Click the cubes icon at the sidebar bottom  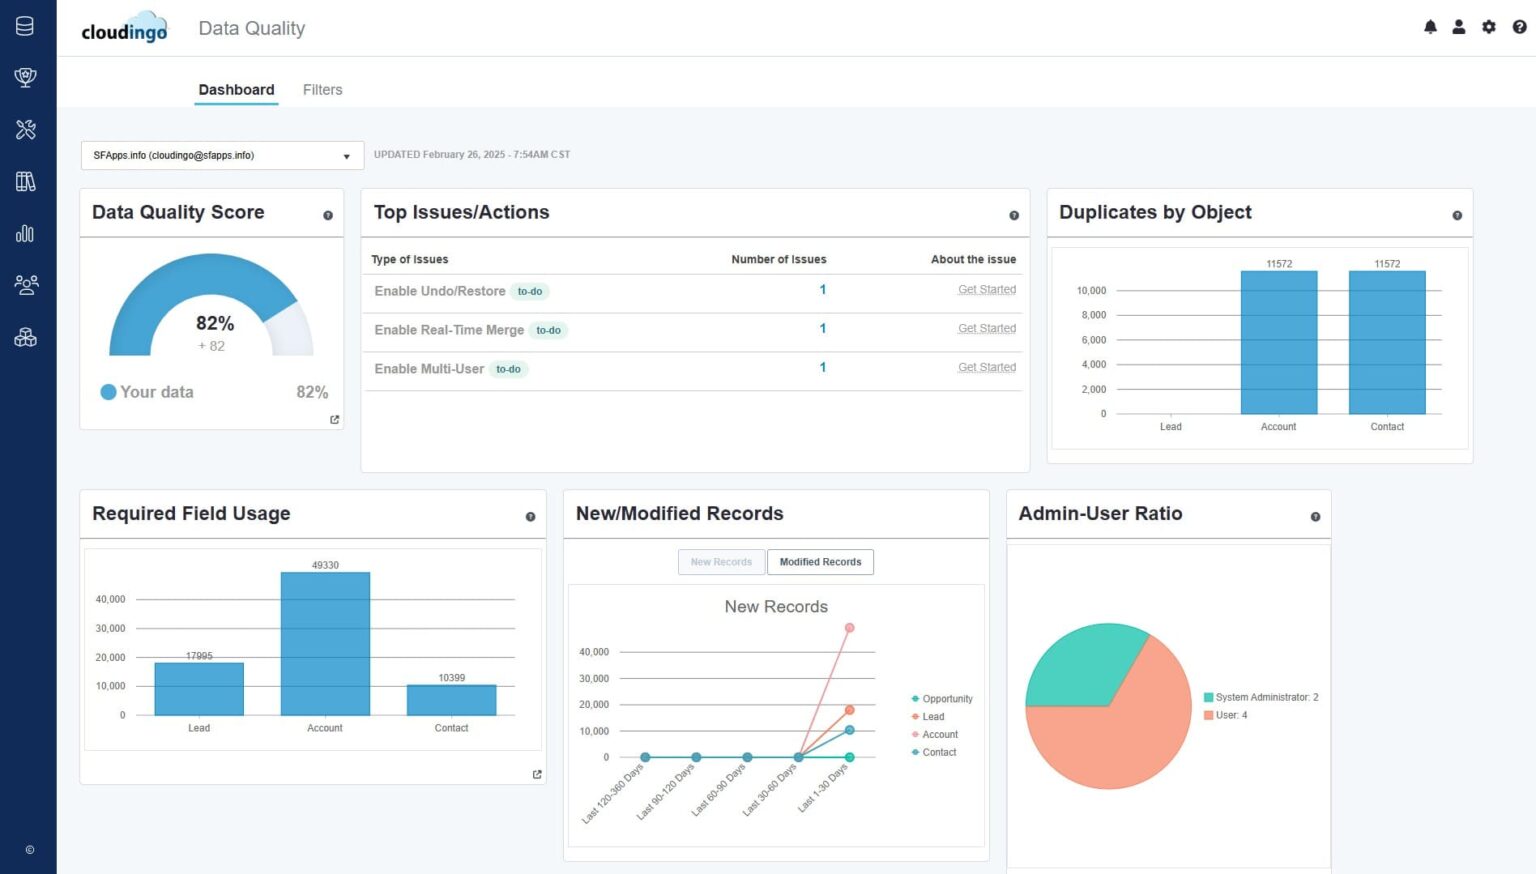tap(24, 337)
